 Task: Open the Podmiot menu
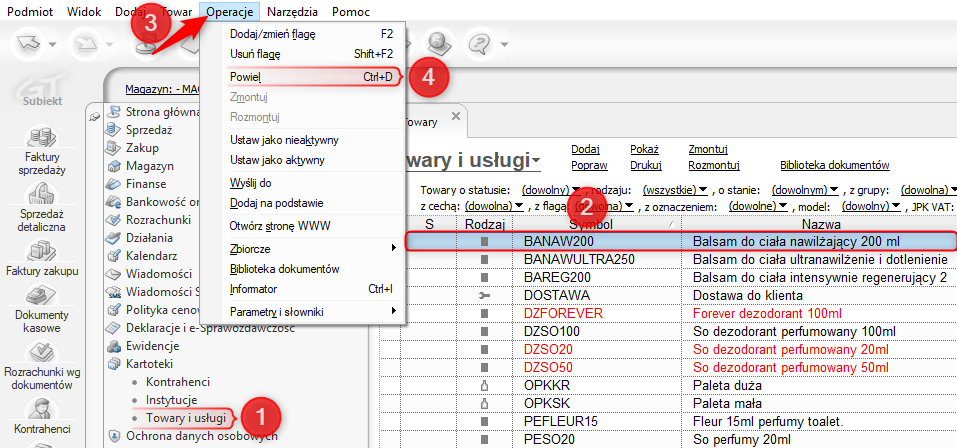click(x=29, y=12)
